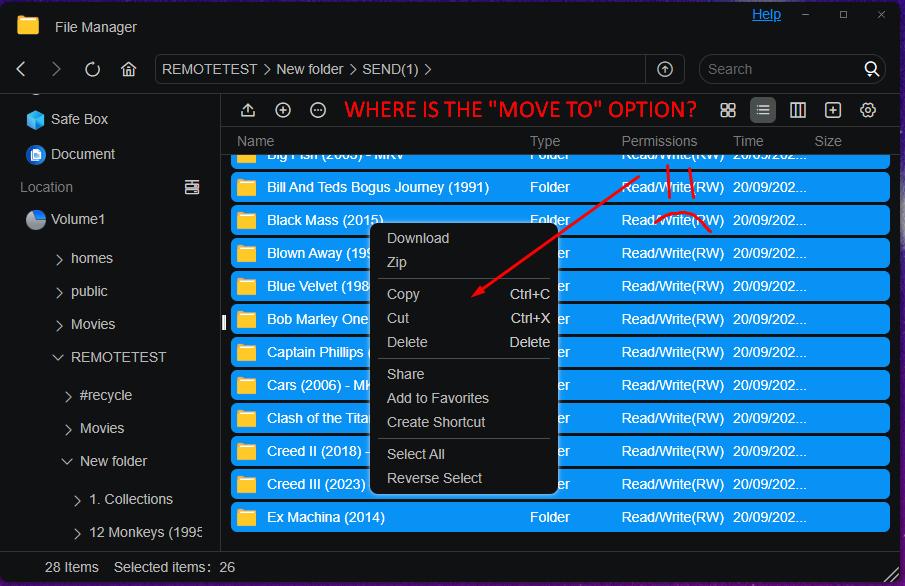Image resolution: width=905 pixels, height=586 pixels.
Task: Click the Cars (2006) folder icon
Action: click(246, 385)
